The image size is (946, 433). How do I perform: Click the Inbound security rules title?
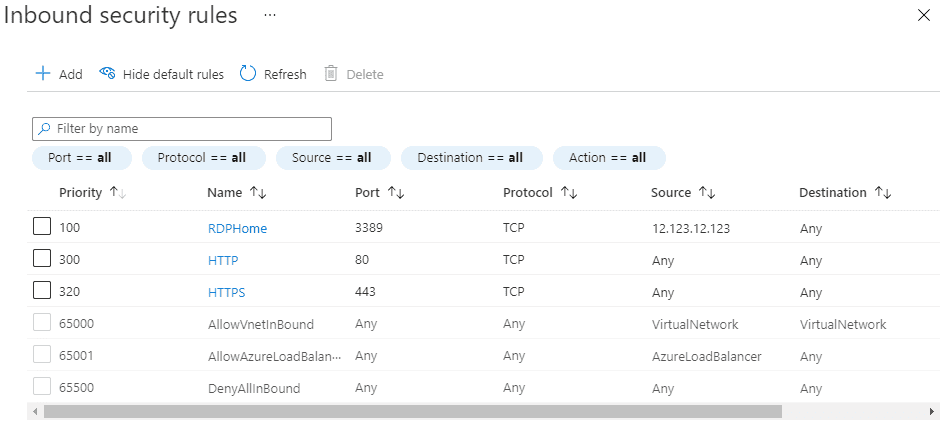(121, 16)
